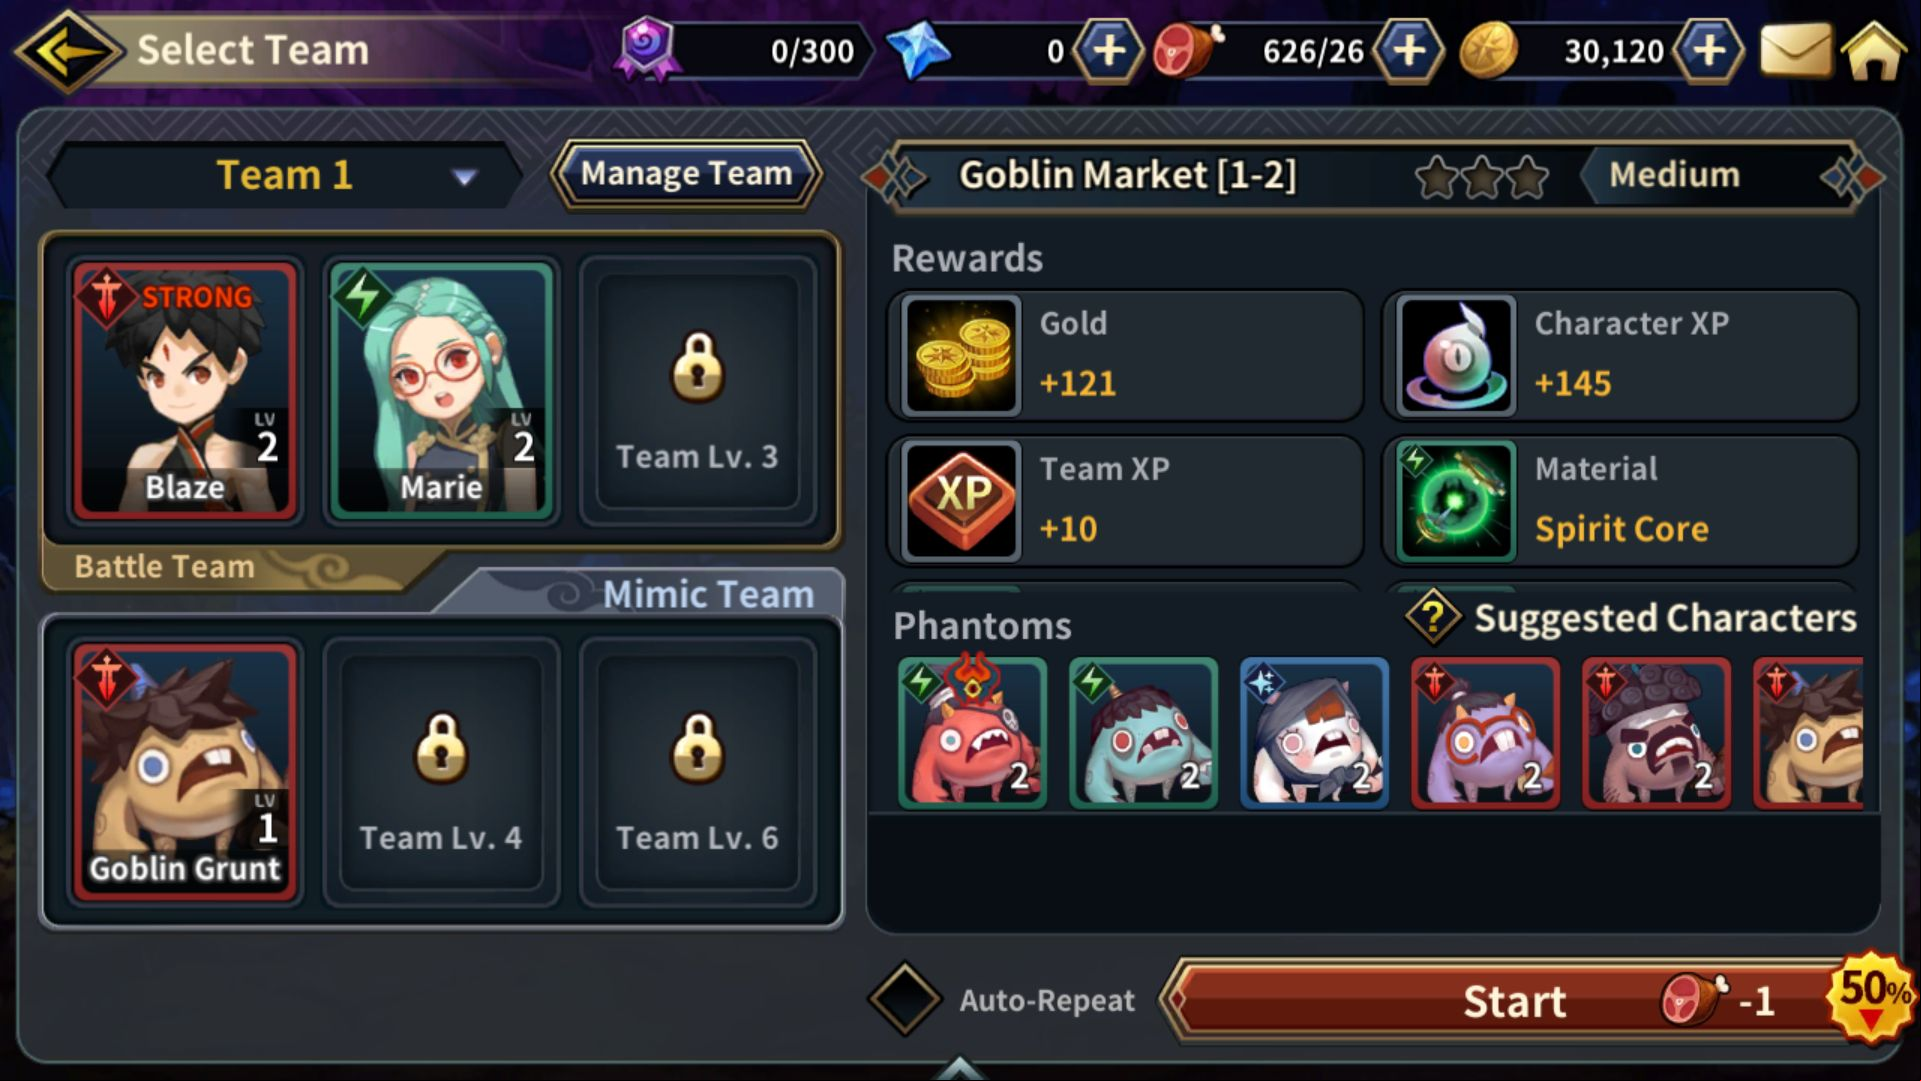This screenshot has width=1921, height=1081.
Task: Open Suggested Characters question mark icon
Action: tap(1433, 617)
